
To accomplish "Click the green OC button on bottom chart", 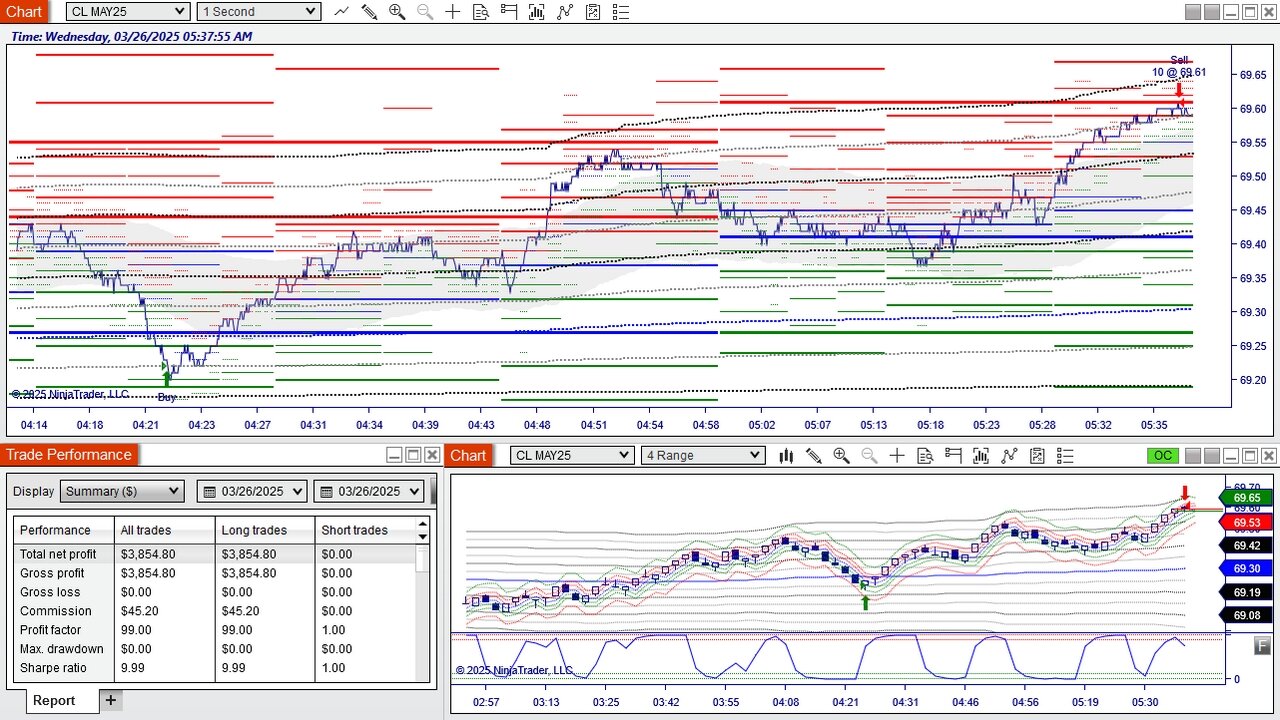I will tap(1162, 456).
